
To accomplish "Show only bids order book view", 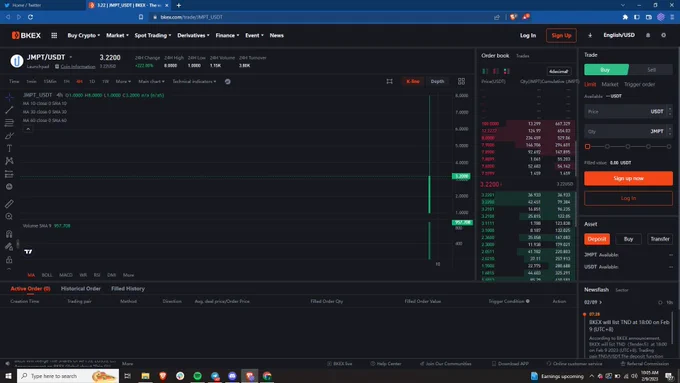I will pyautogui.click(x=507, y=71).
